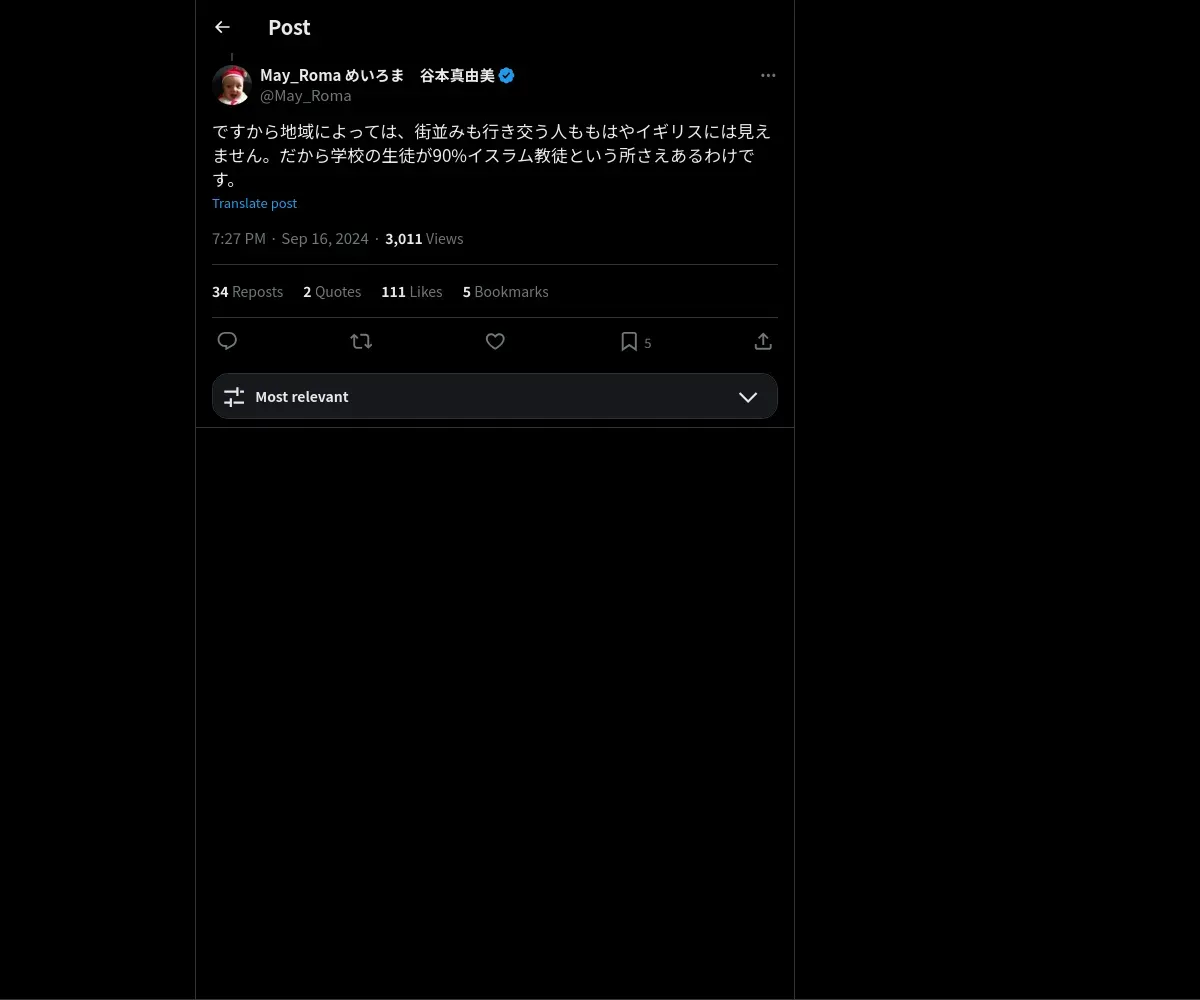Toggle the bookmark icon on post

pos(629,341)
